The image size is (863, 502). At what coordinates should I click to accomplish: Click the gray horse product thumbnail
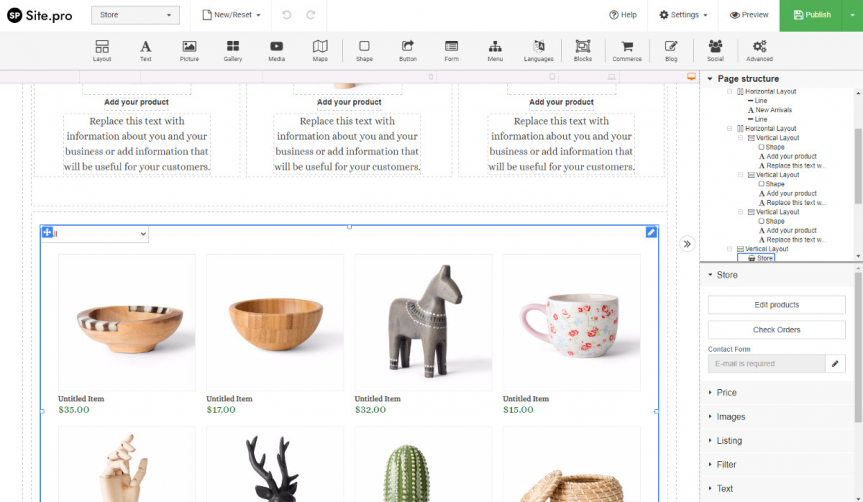click(423, 321)
